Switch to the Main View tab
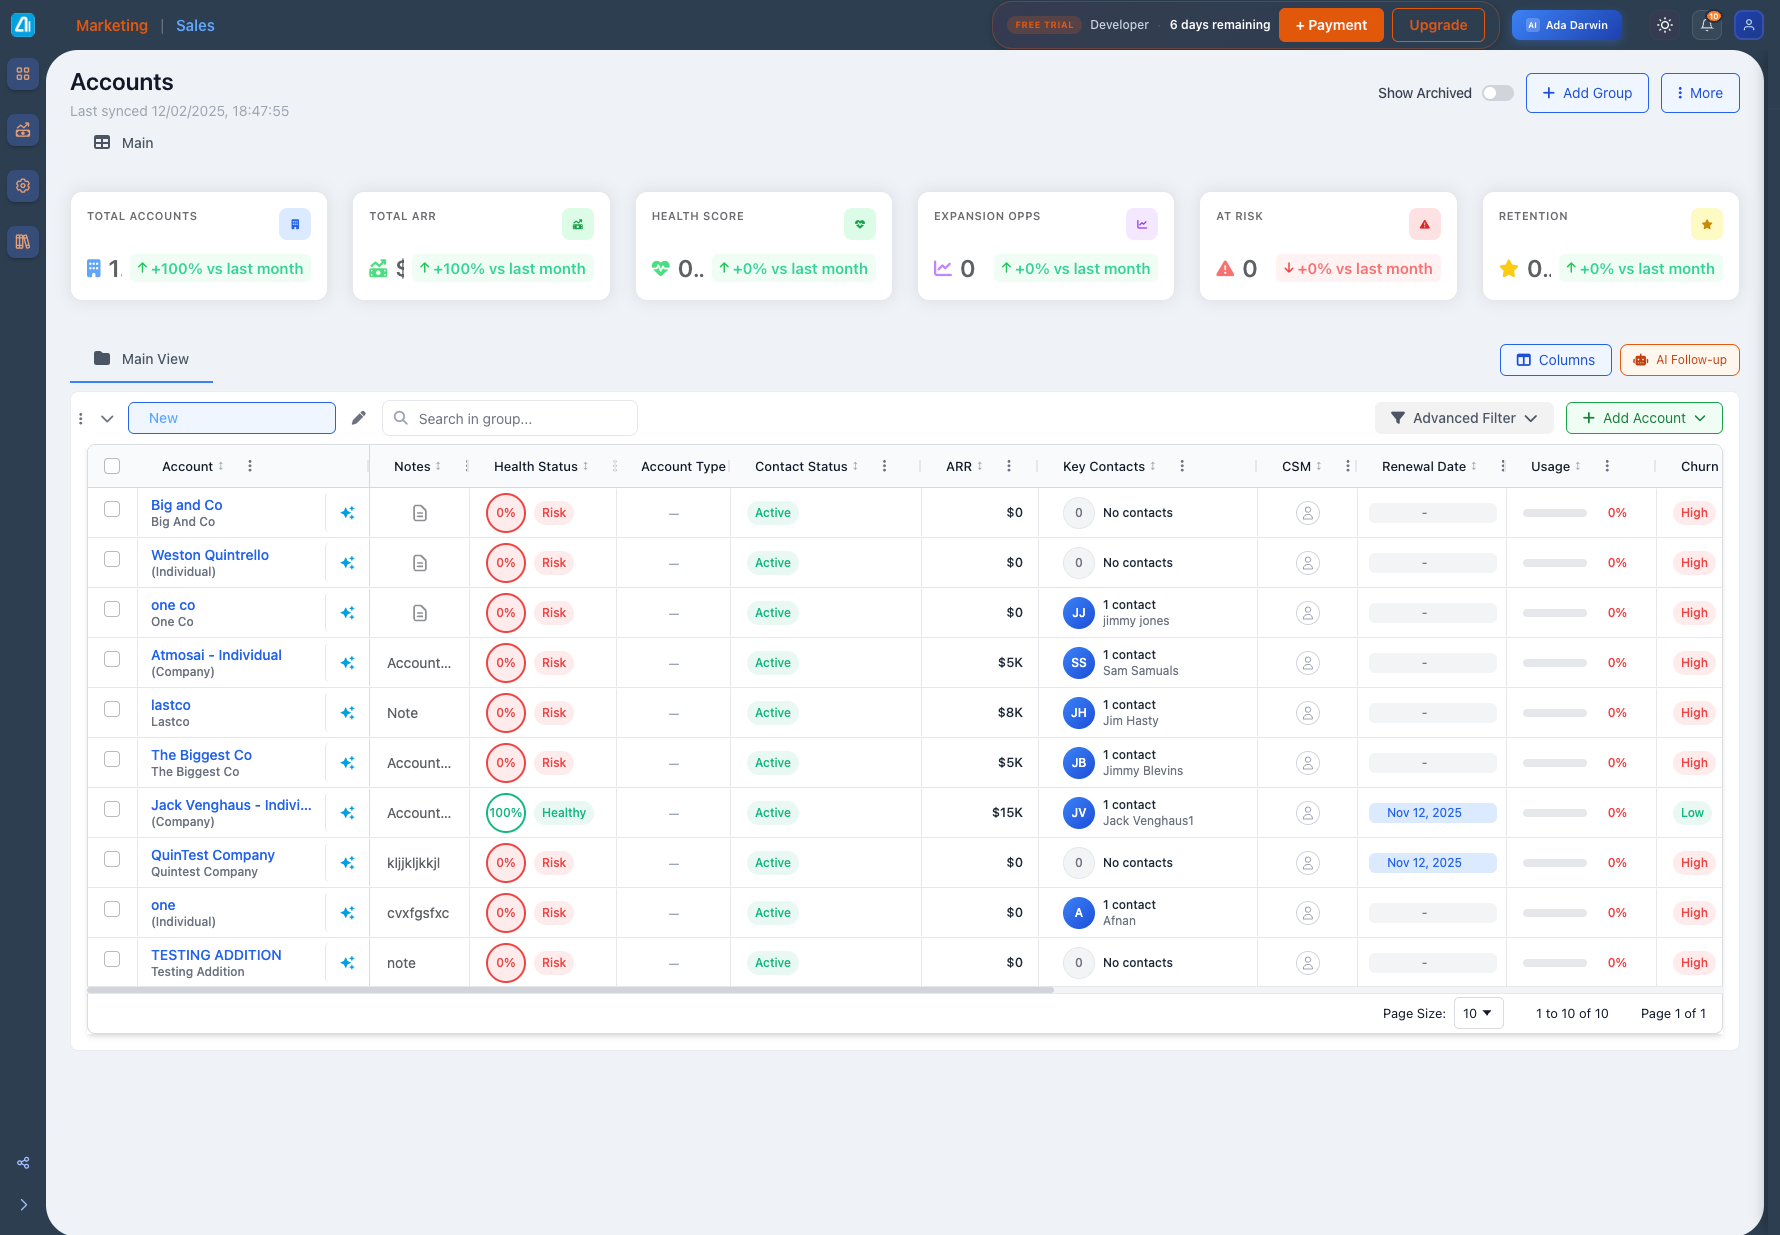The image size is (1780, 1235). coord(142,359)
